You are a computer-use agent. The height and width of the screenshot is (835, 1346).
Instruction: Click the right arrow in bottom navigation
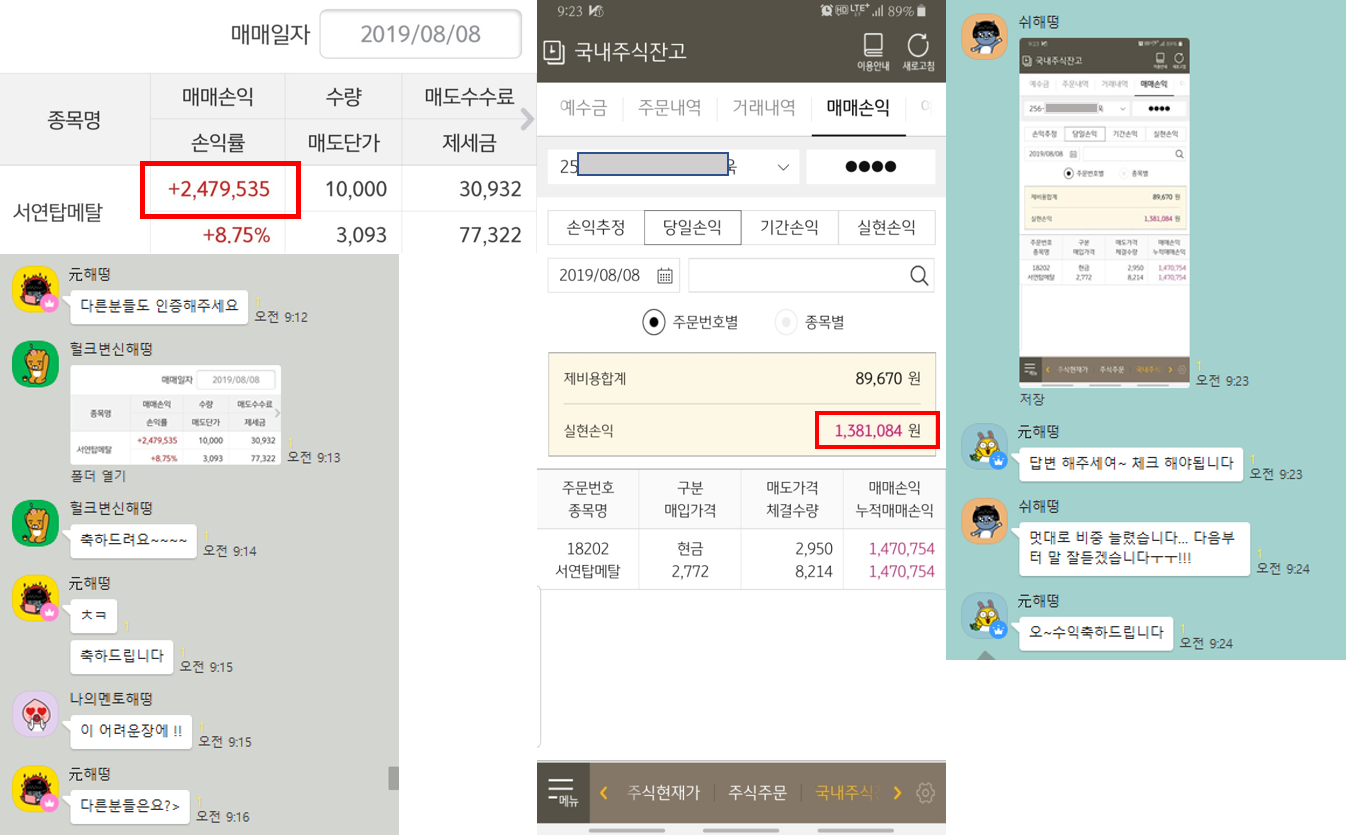897,793
